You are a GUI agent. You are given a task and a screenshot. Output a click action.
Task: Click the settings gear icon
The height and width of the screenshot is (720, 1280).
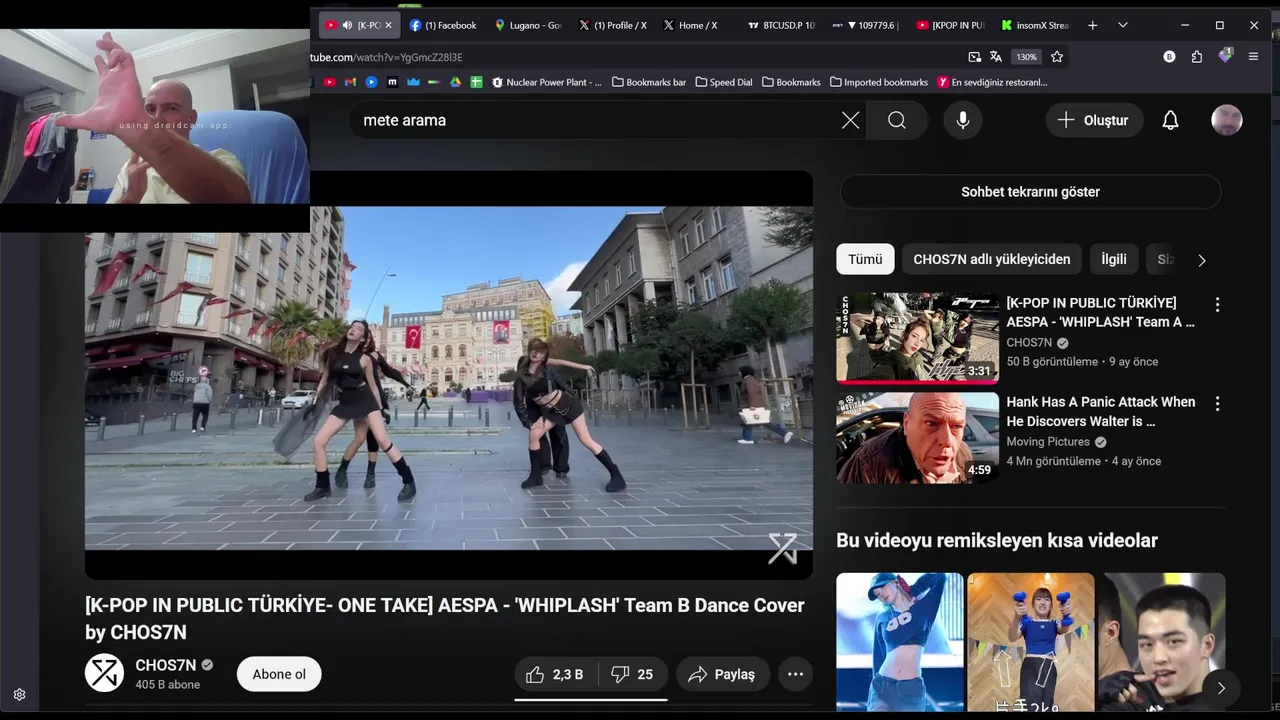click(x=19, y=694)
